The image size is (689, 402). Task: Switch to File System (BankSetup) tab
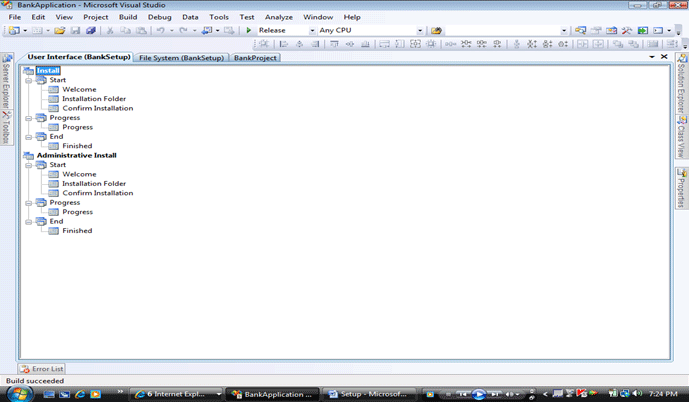pos(181,58)
